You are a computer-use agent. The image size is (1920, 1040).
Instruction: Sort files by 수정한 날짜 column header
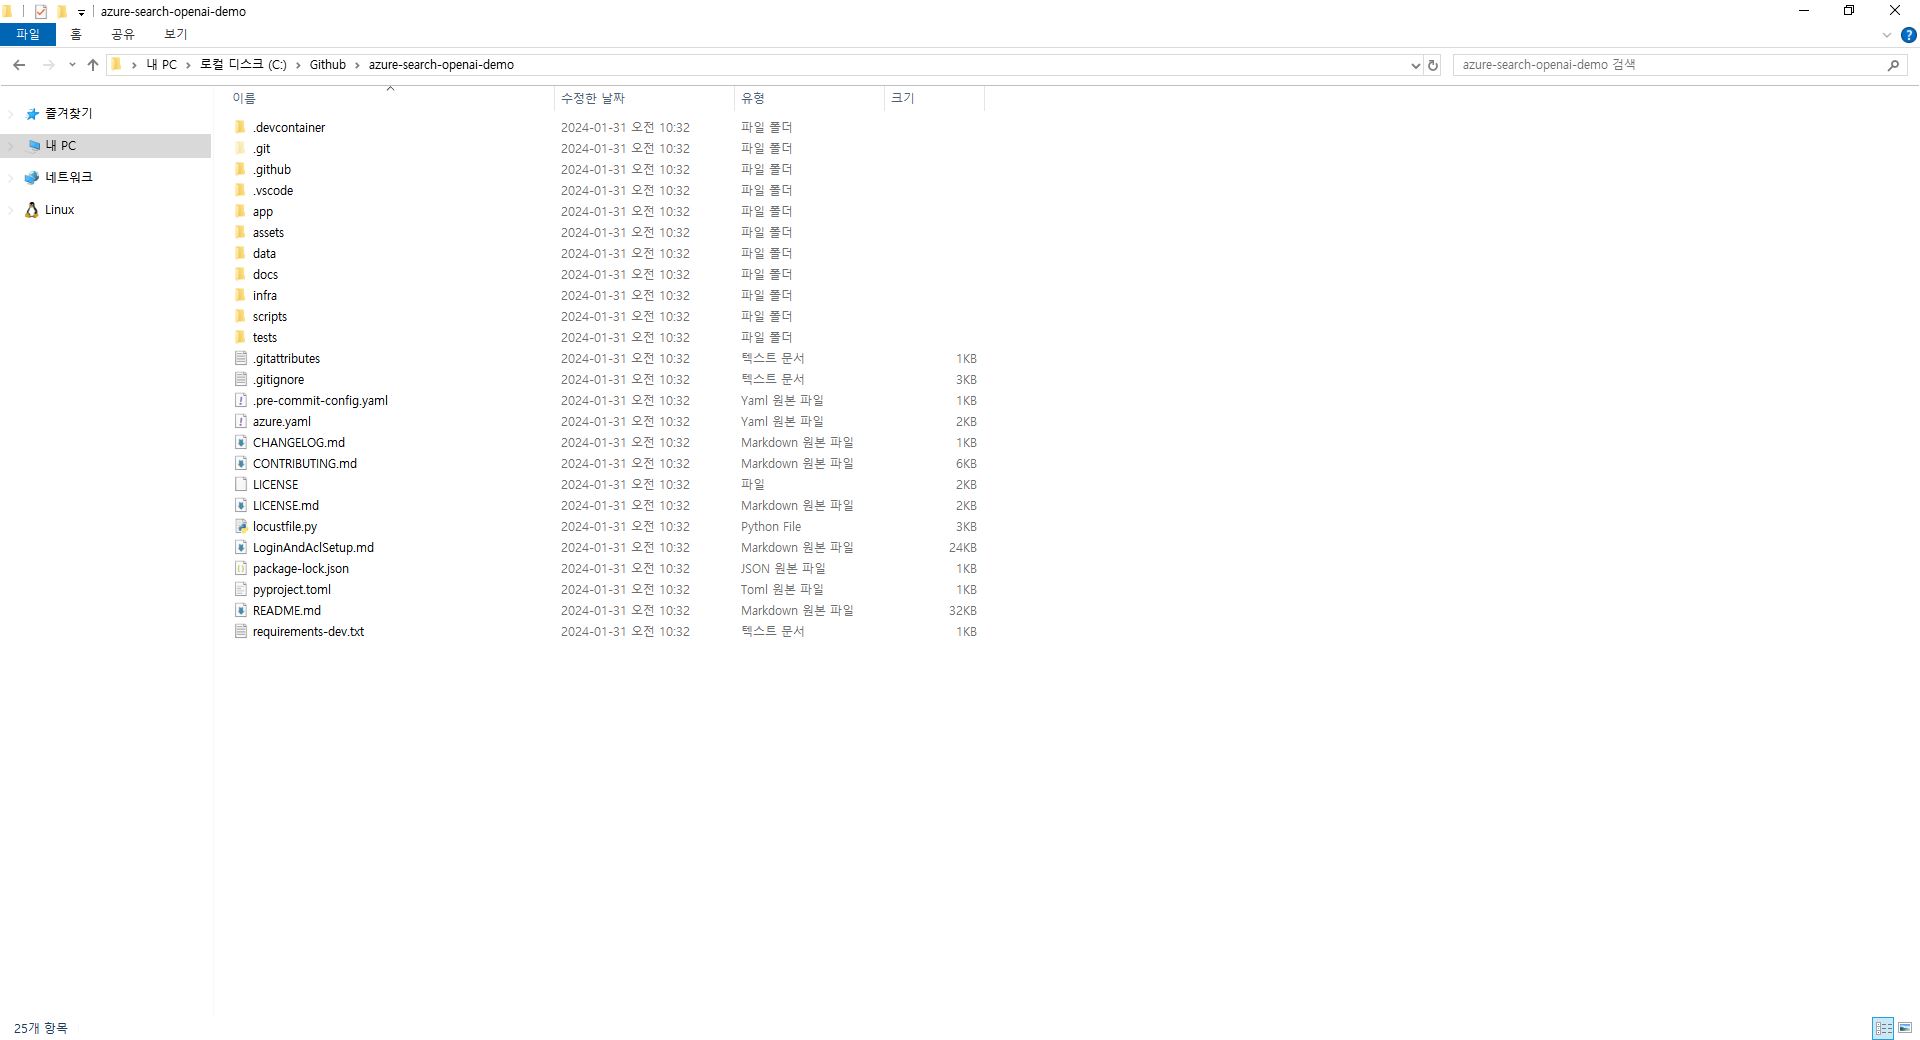pyautogui.click(x=593, y=98)
